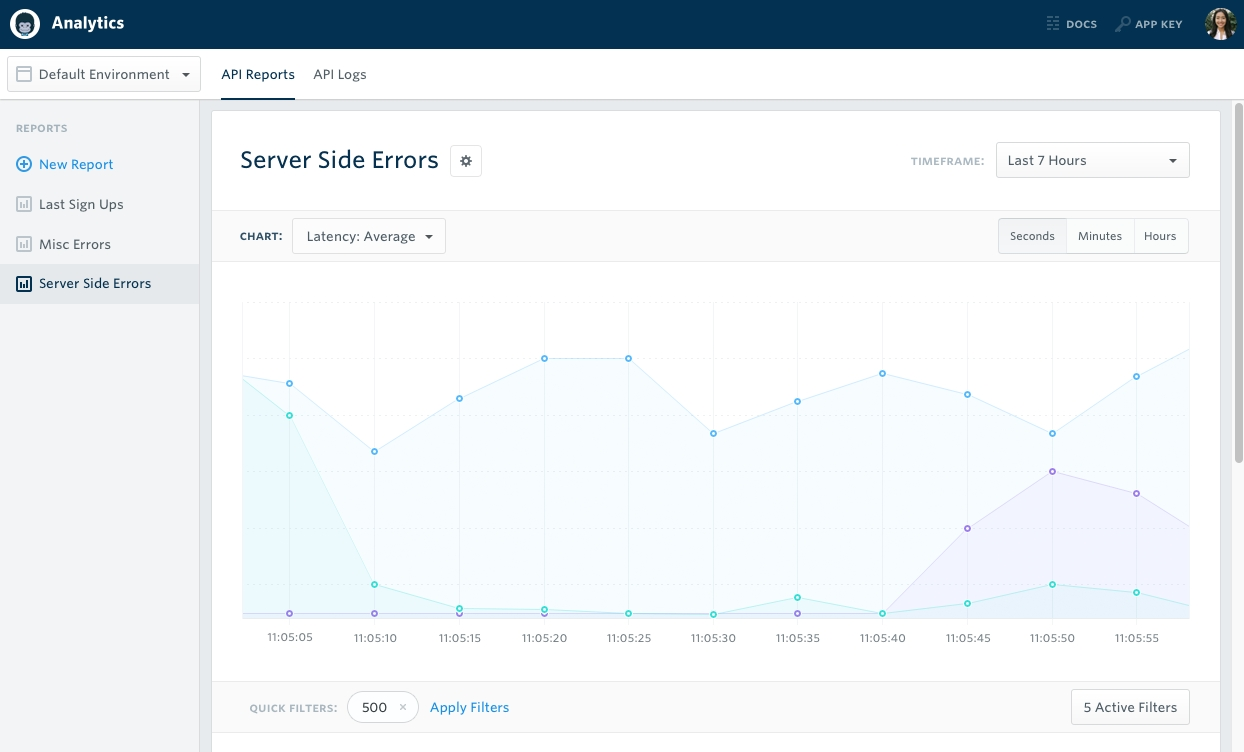Open the Last Sign Ups report
Screen dimensions: 1244x752
click(x=81, y=204)
